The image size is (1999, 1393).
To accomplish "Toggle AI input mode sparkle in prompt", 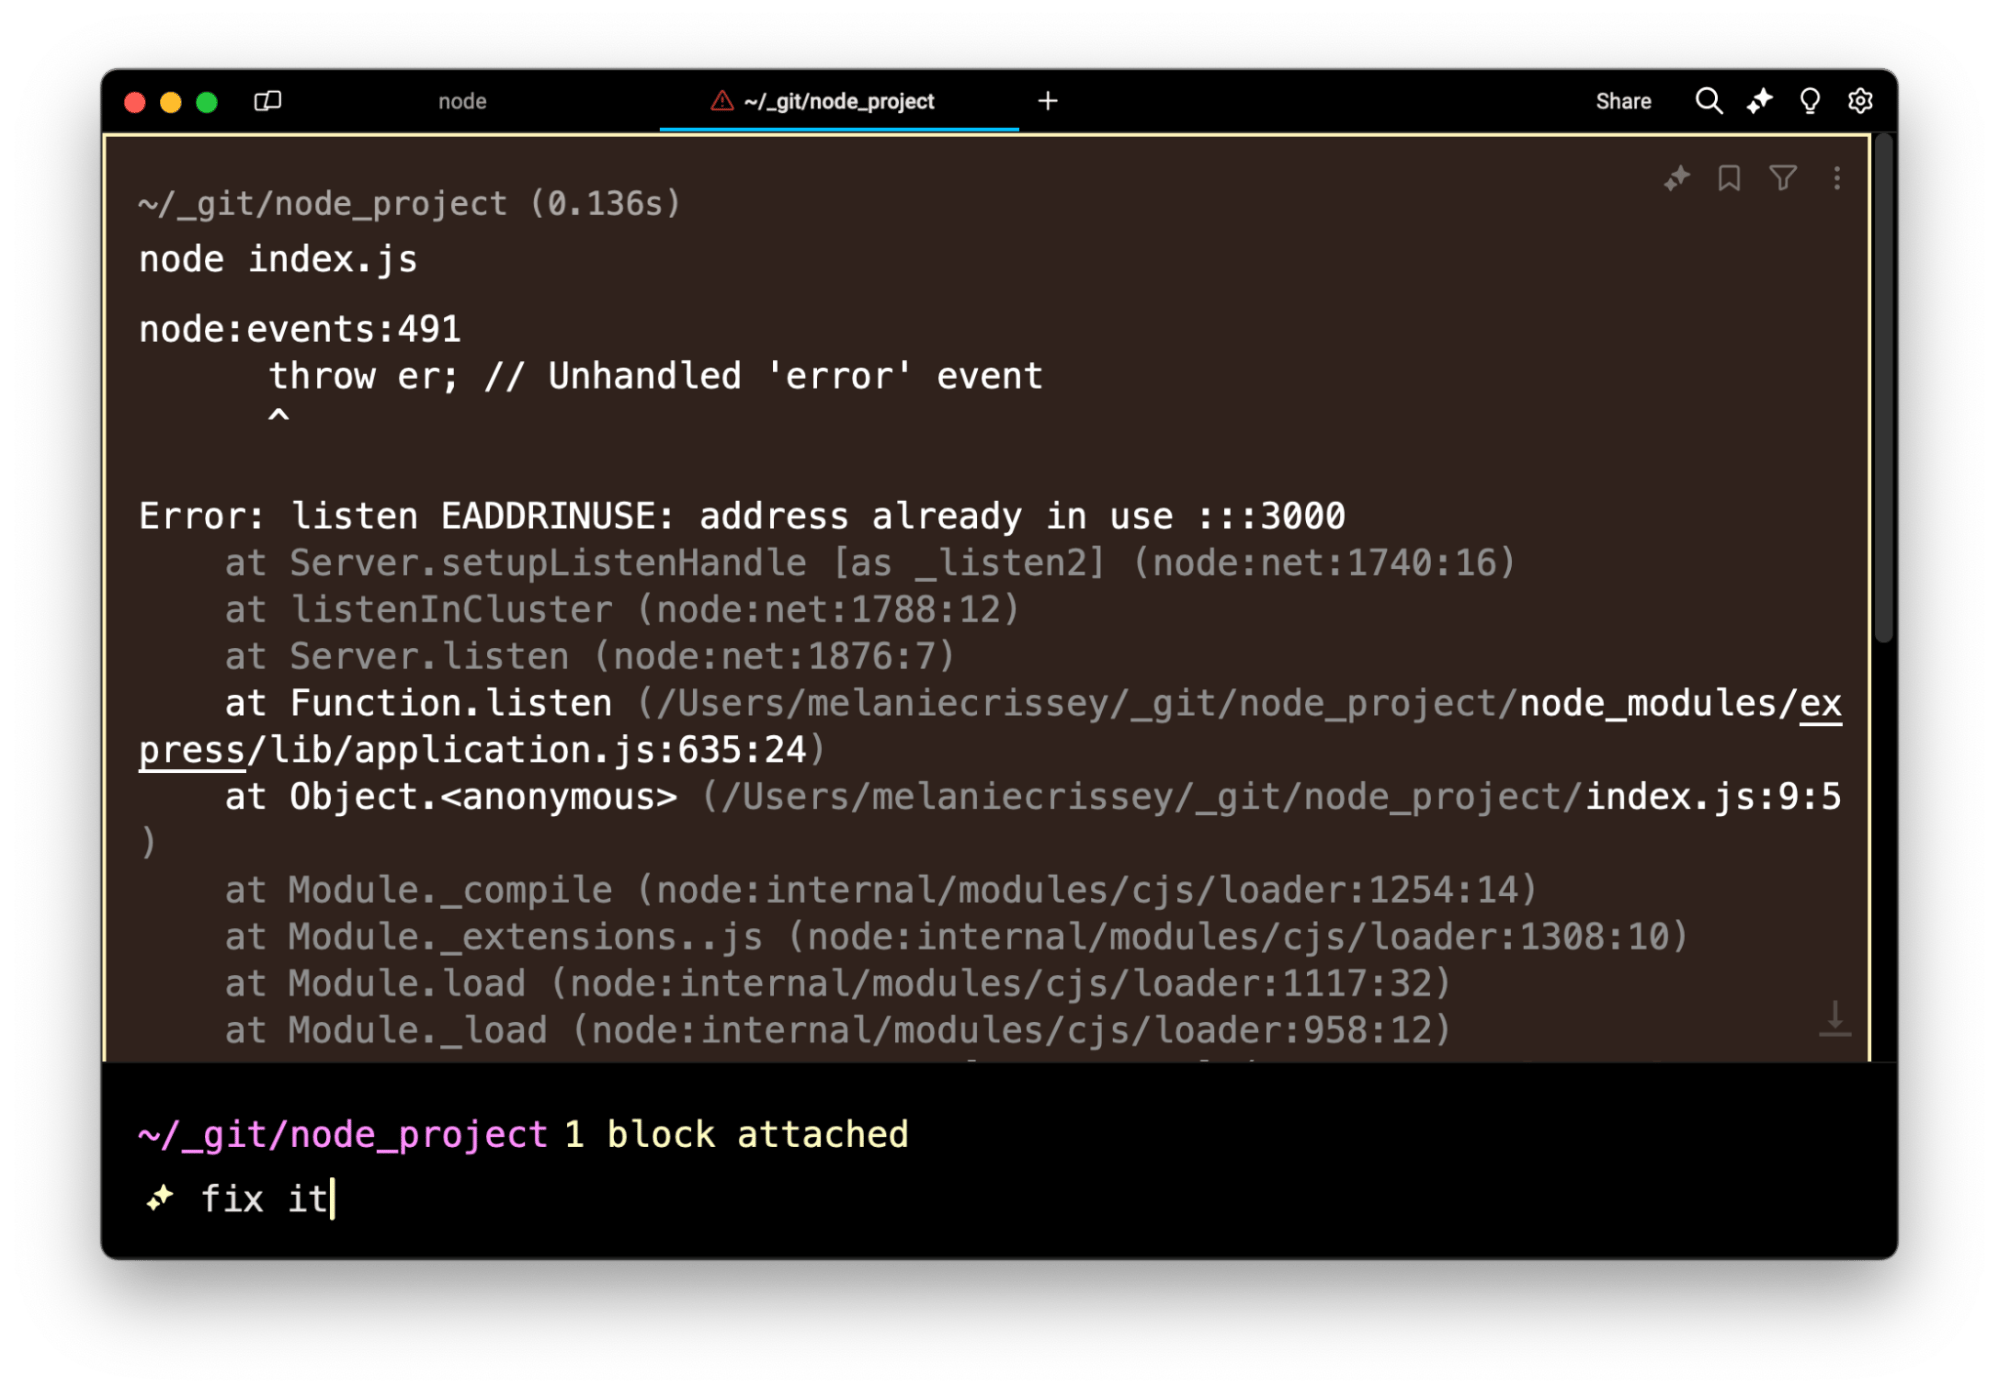I will coord(160,1198).
